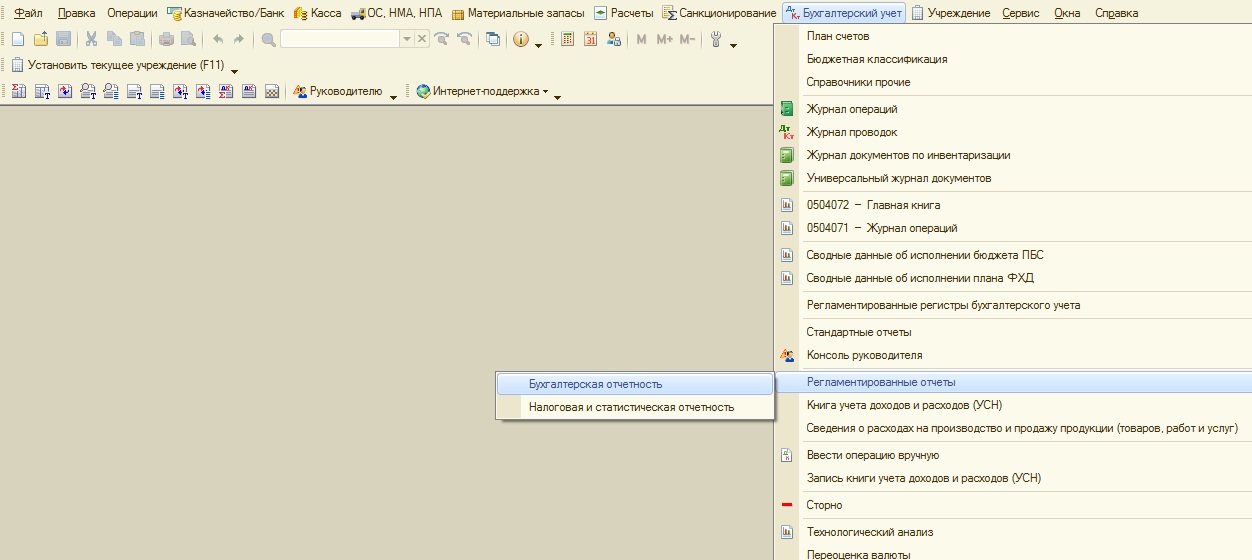Click the wrench settings icon
This screenshot has width=1252, height=560.
click(x=716, y=39)
